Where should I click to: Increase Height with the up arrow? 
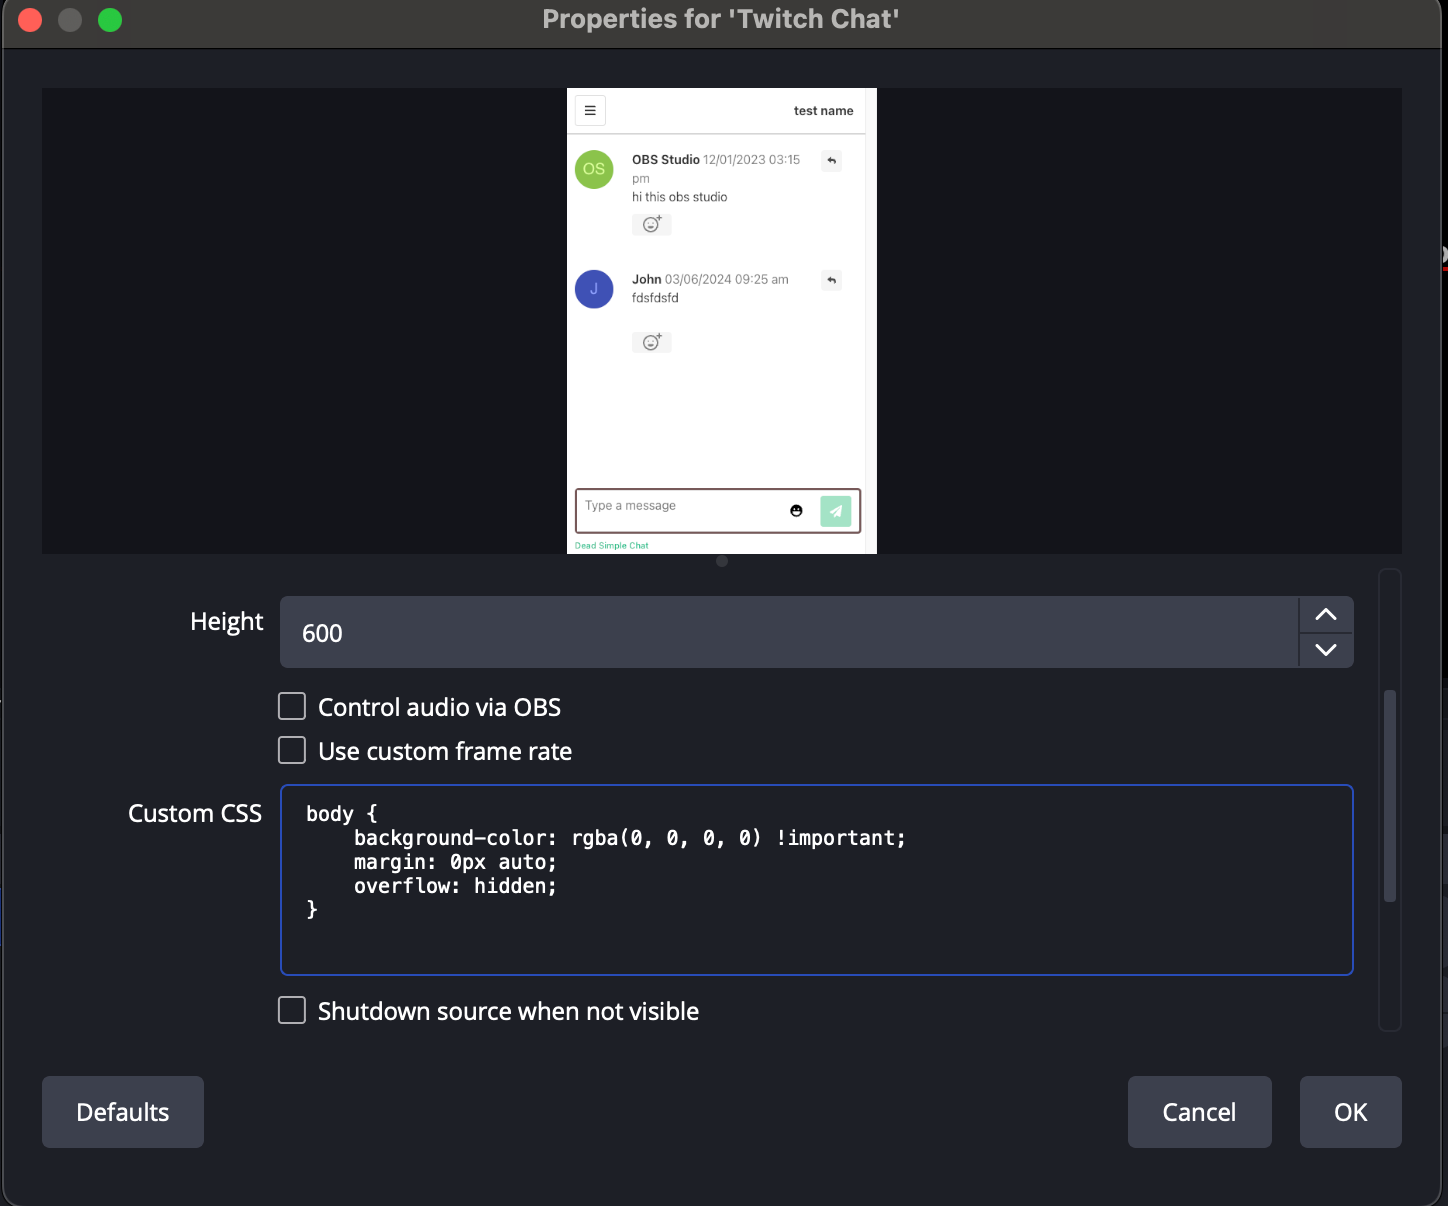(1325, 615)
